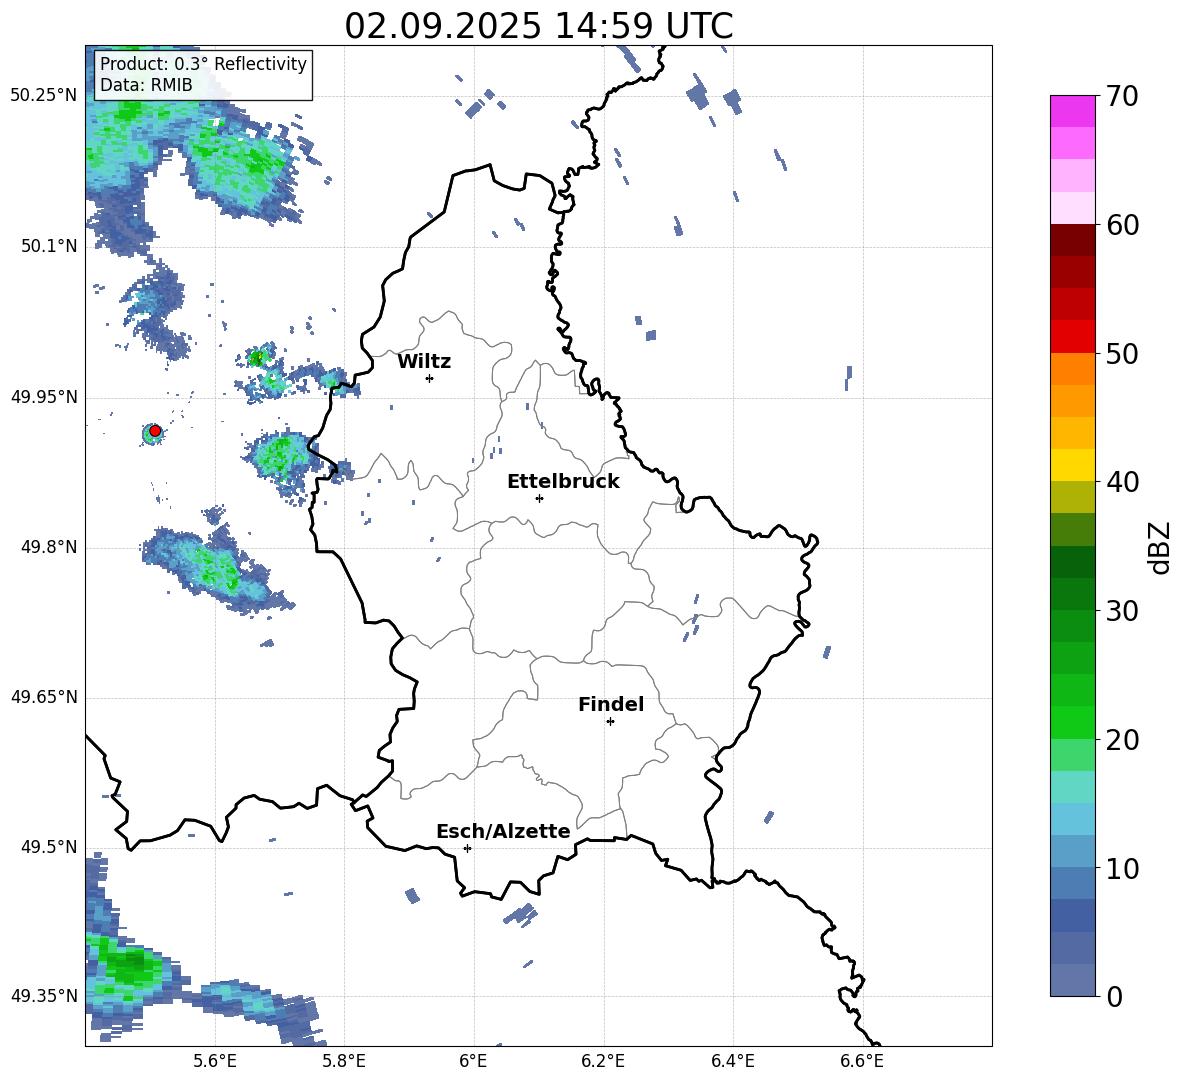Click the bright red colorbar swatch above 50
Image resolution: width=1184 pixels, height=1081 pixels.
(x=1072, y=337)
